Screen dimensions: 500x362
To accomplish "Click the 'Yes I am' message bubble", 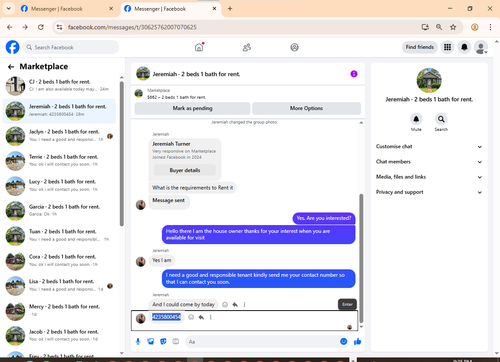I will [x=162, y=260].
